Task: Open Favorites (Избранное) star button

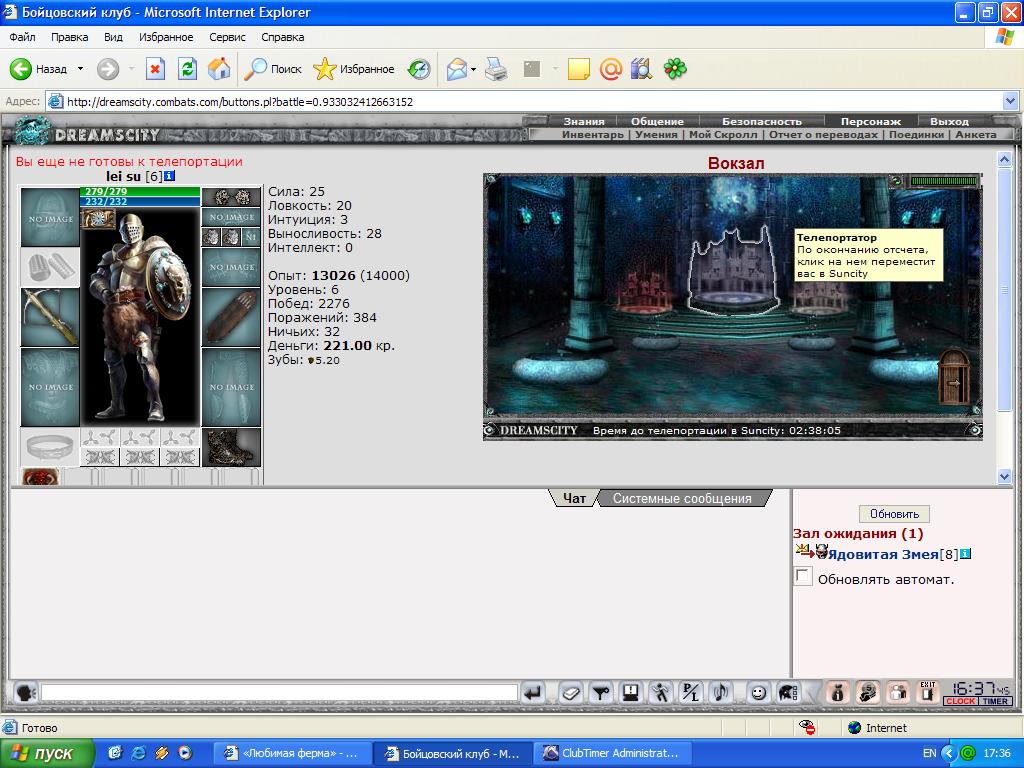Action: [353, 69]
